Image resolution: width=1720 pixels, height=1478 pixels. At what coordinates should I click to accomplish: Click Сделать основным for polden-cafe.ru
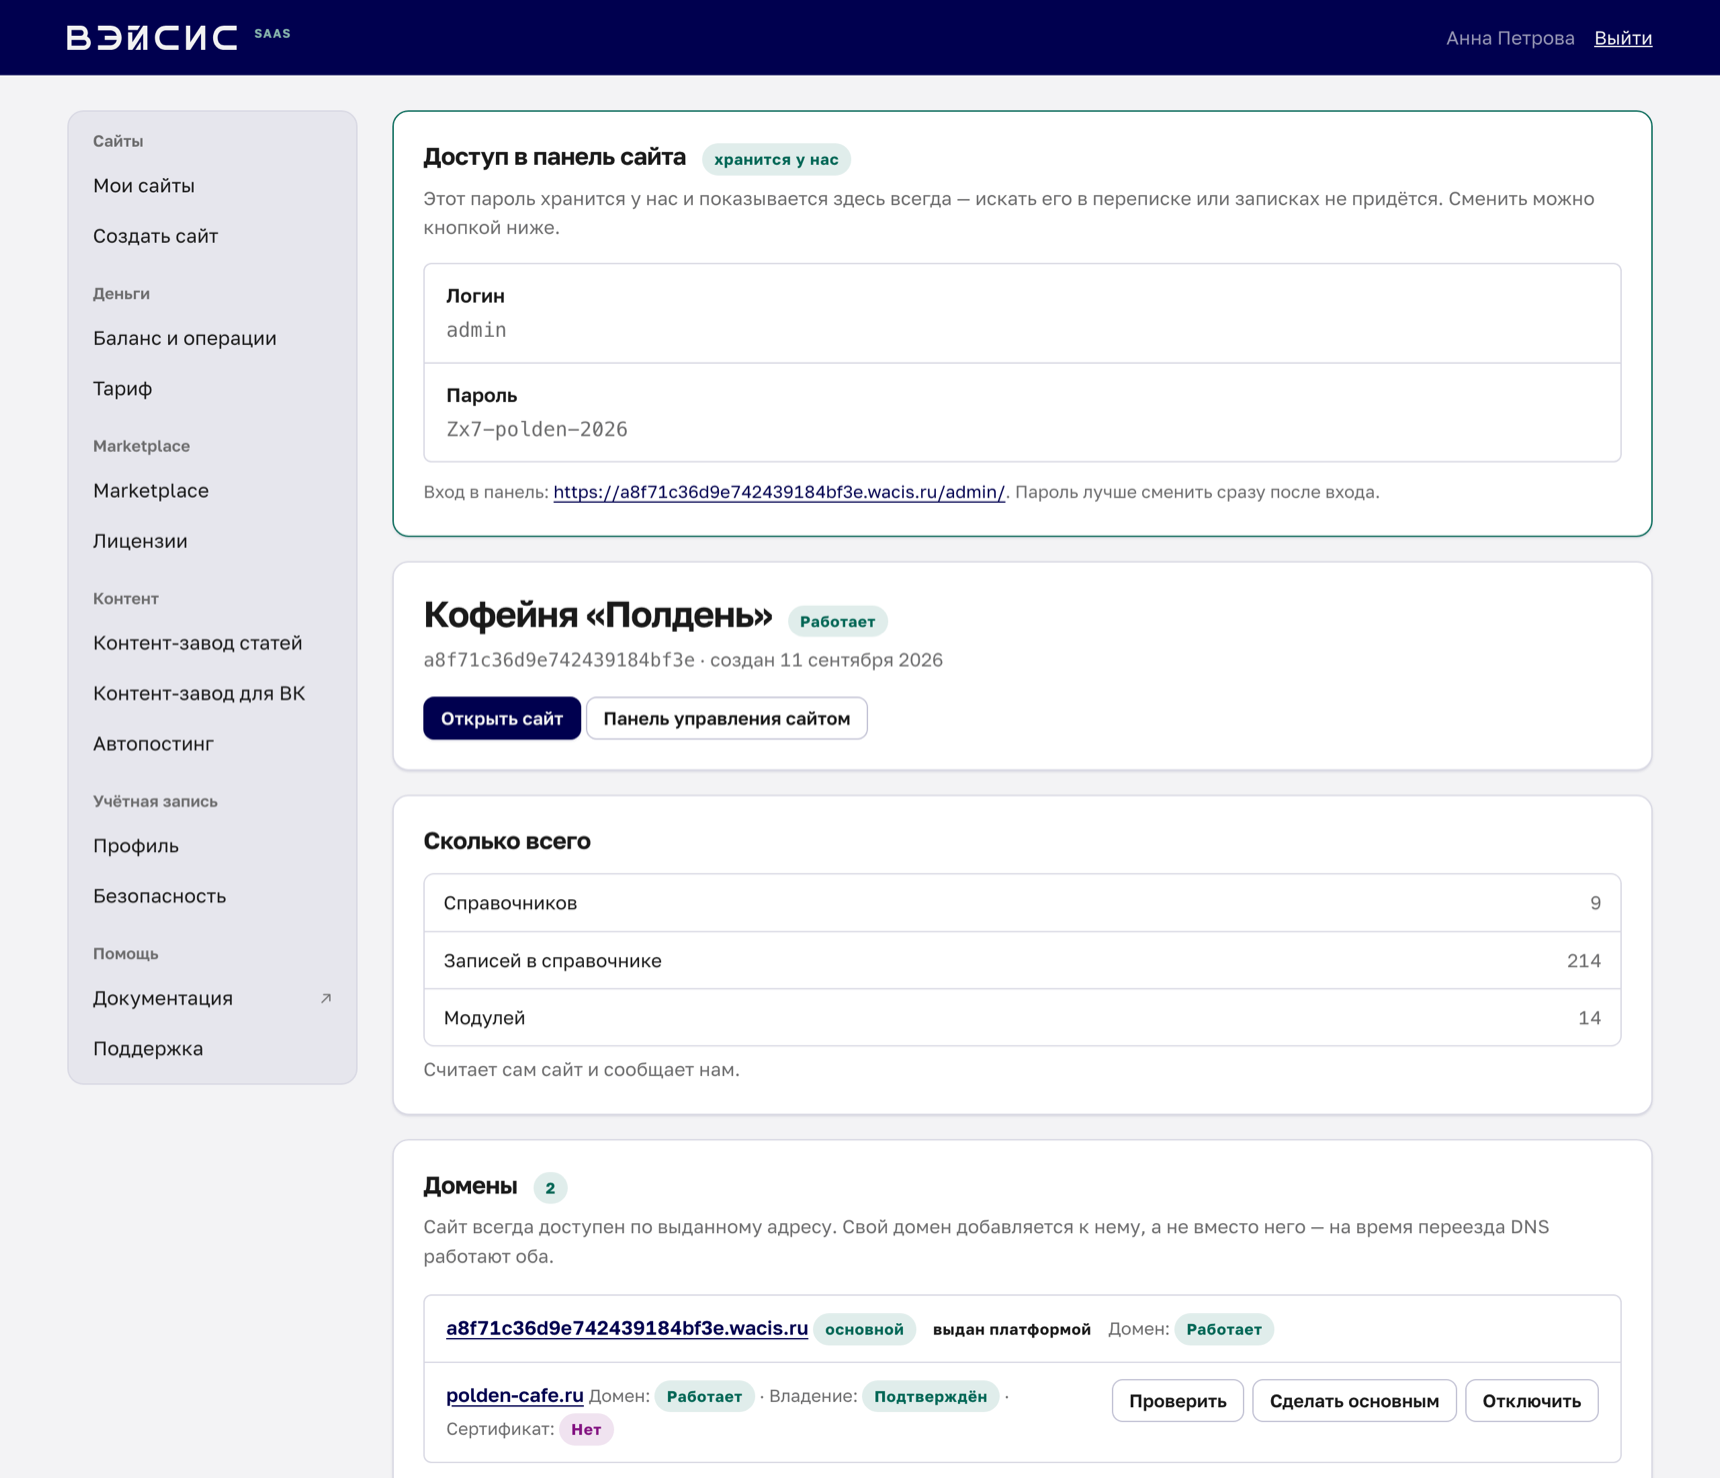tap(1354, 1401)
